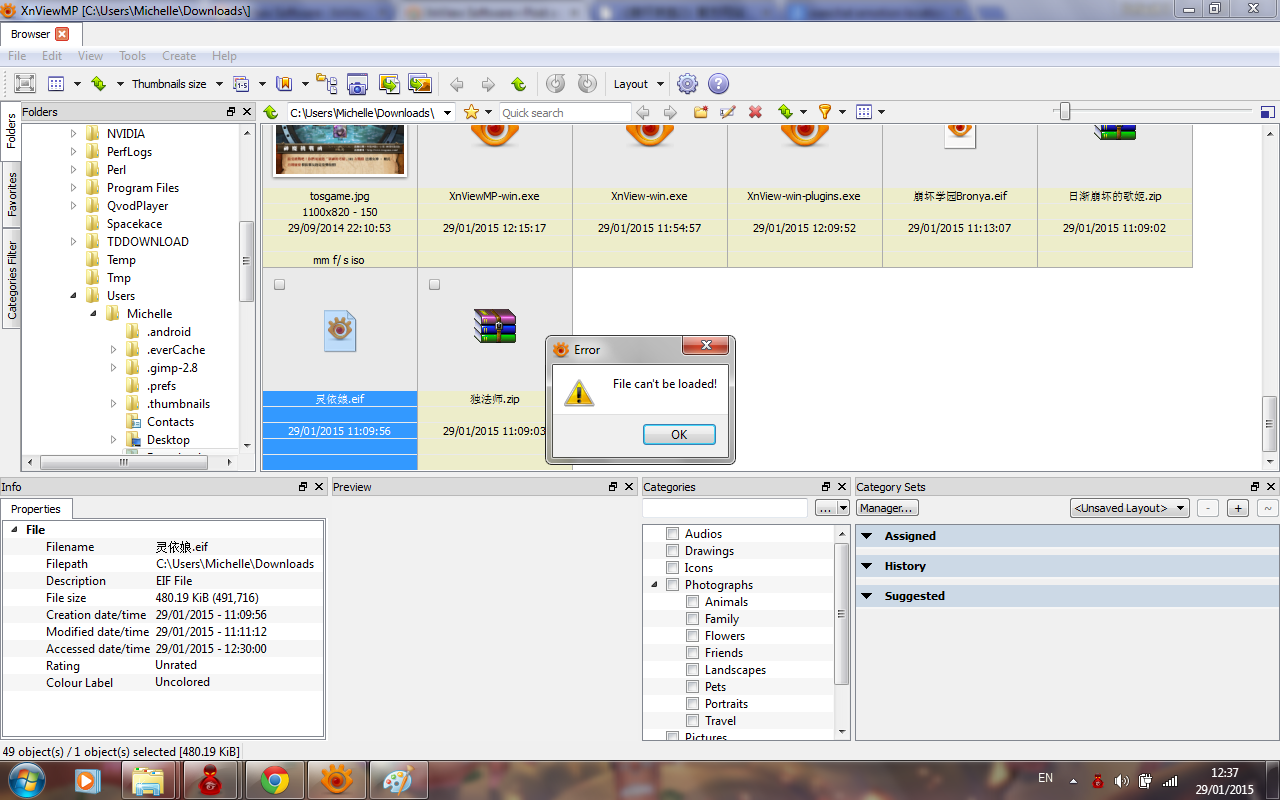Click the bookmark icon in the main toolbar
The height and width of the screenshot is (800, 1280).
[284, 84]
